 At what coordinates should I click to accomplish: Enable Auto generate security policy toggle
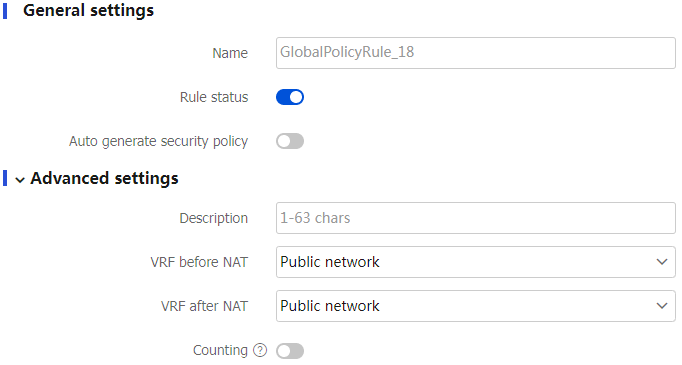290,141
